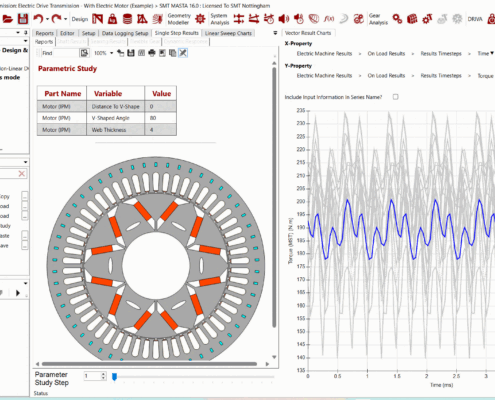The image size is (495, 400).
Task: Click the System Analysis toolbar label
Action: point(220,19)
